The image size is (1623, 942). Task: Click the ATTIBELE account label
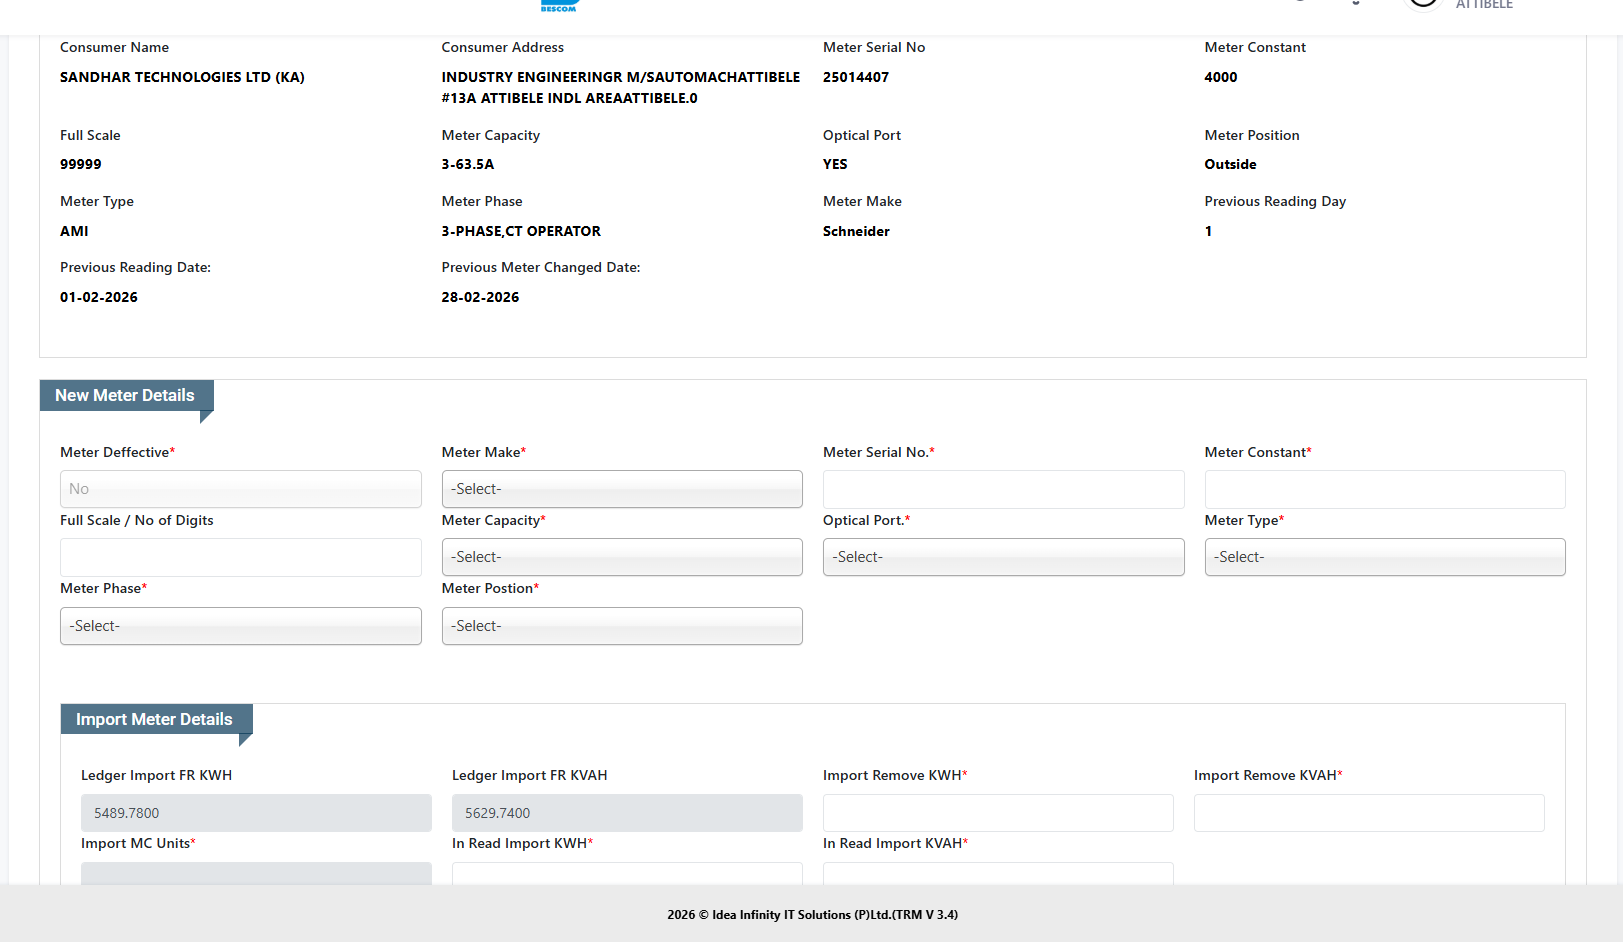[1484, 5]
